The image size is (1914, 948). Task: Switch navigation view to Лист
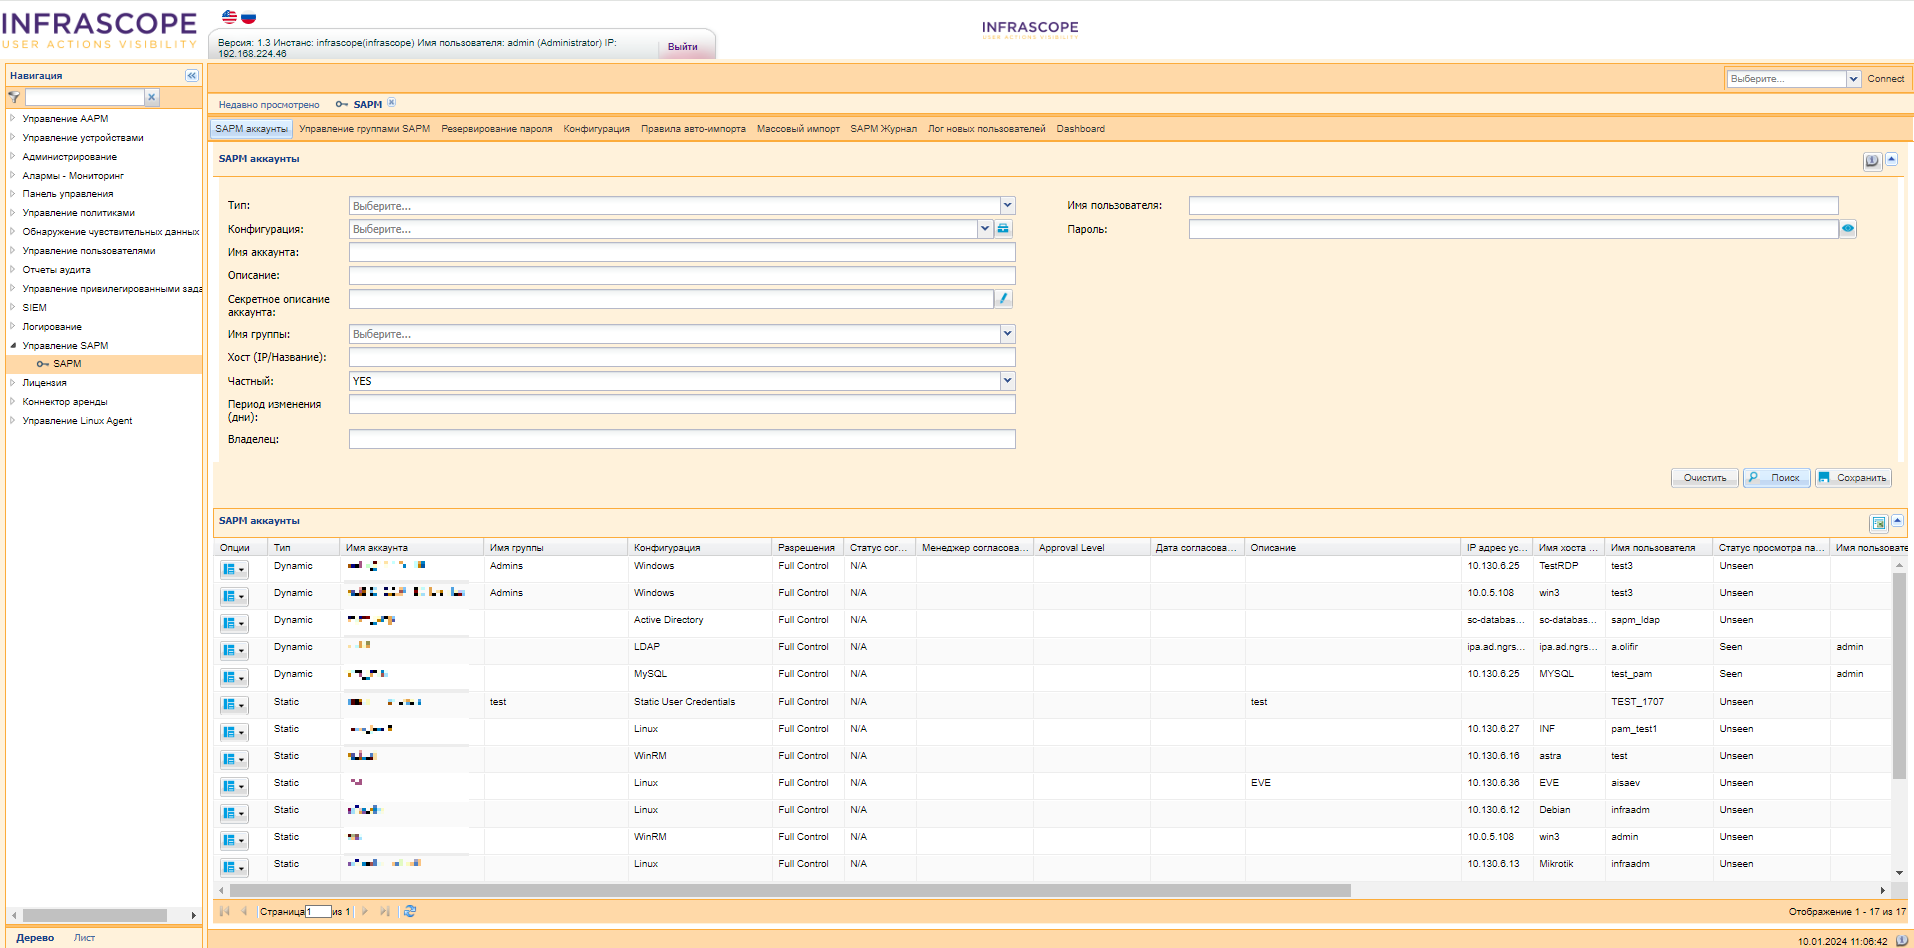coord(84,938)
